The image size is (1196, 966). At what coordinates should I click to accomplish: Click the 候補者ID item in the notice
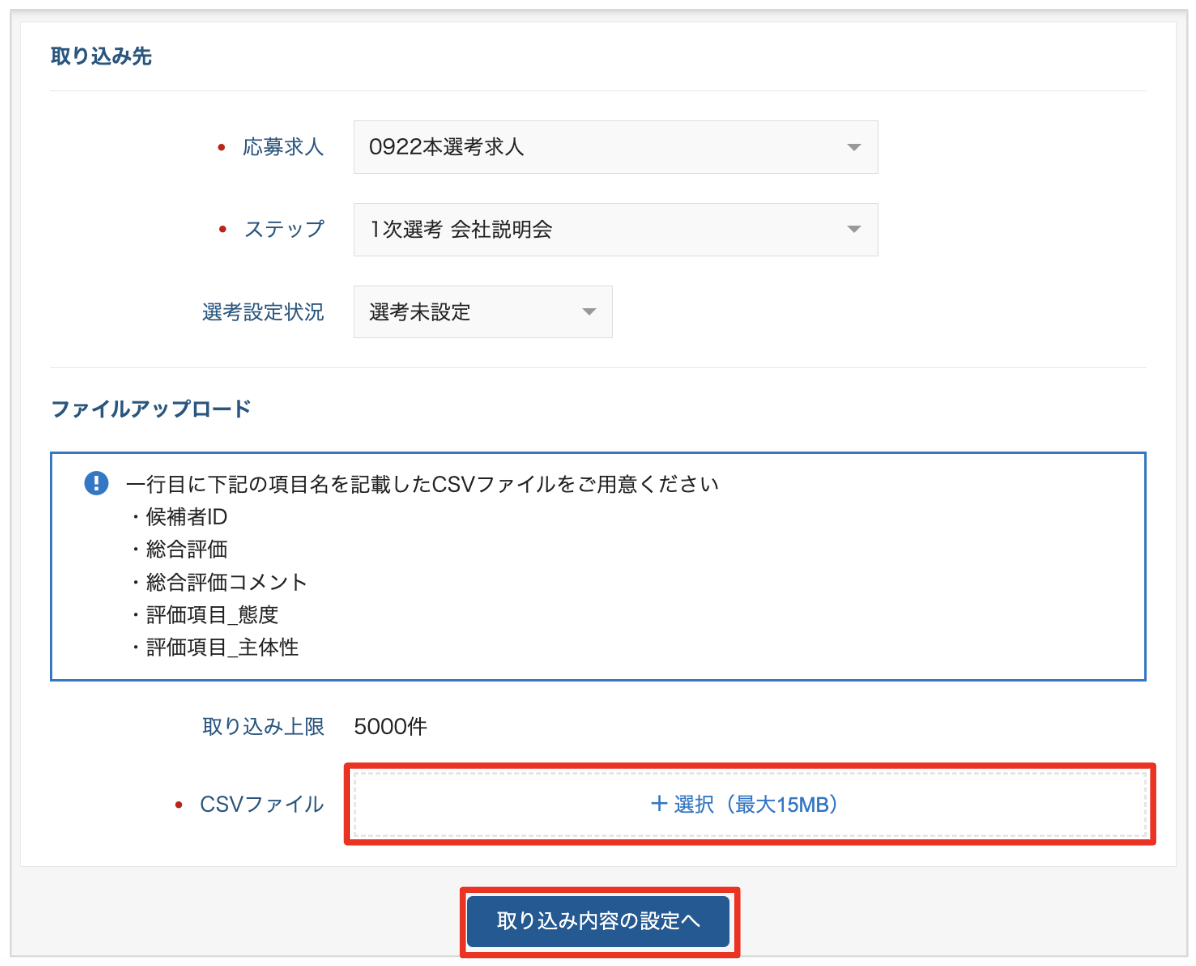click(x=187, y=517)
